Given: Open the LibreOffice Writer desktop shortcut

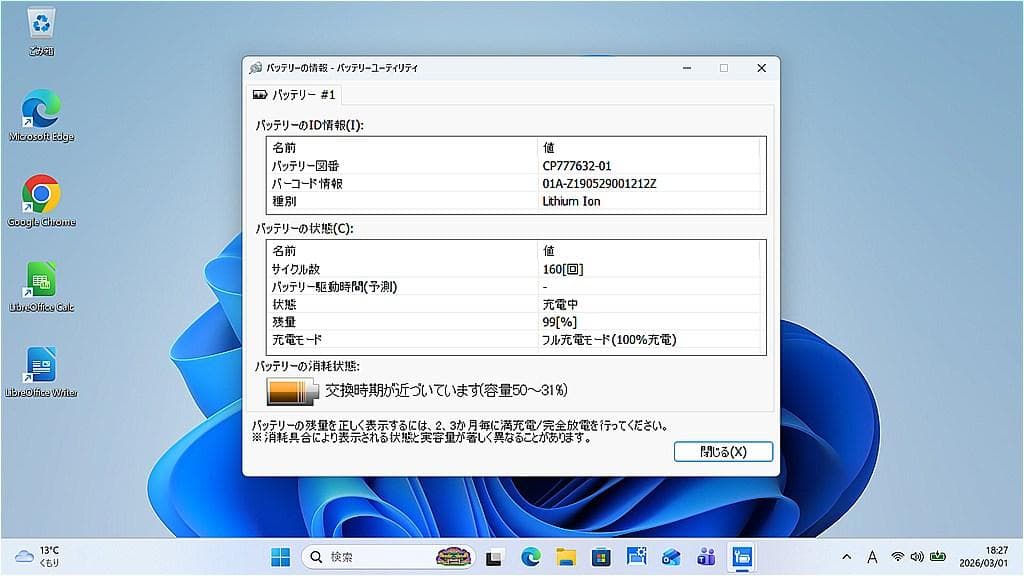Looking at the screenshot, I should coord(41,372).
